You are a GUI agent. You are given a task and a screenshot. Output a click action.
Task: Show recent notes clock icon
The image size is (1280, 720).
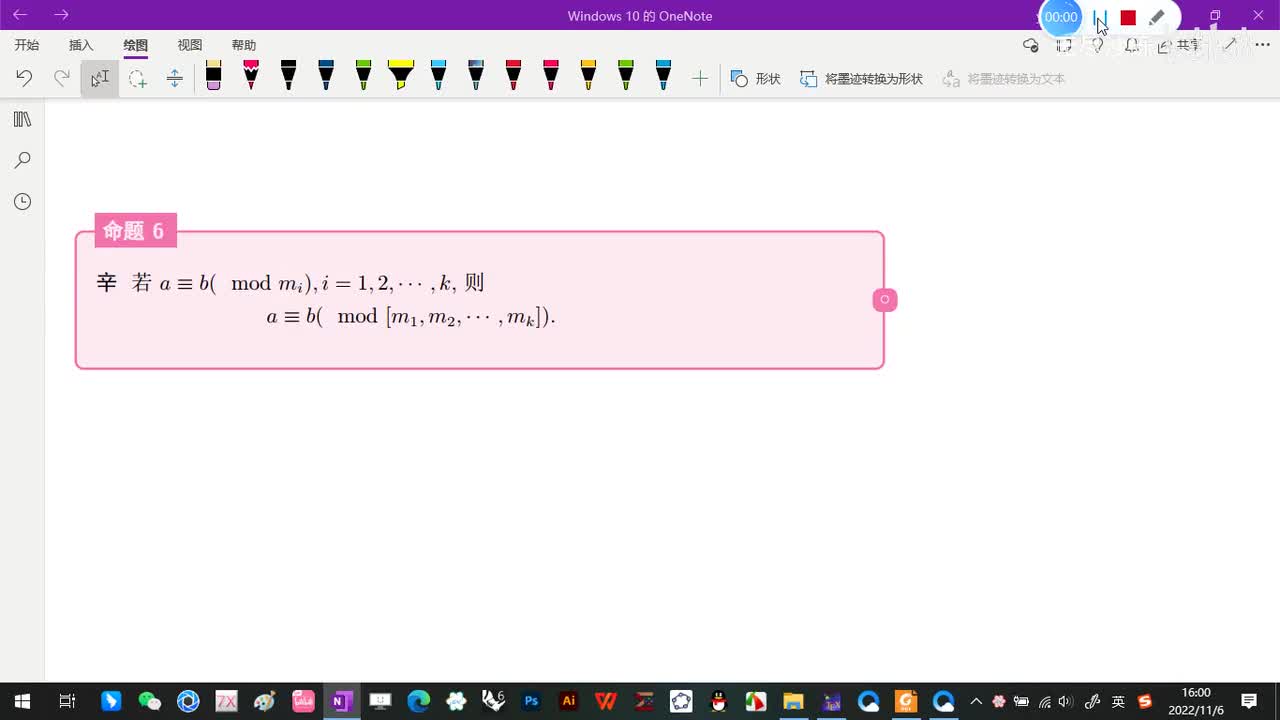22,202
